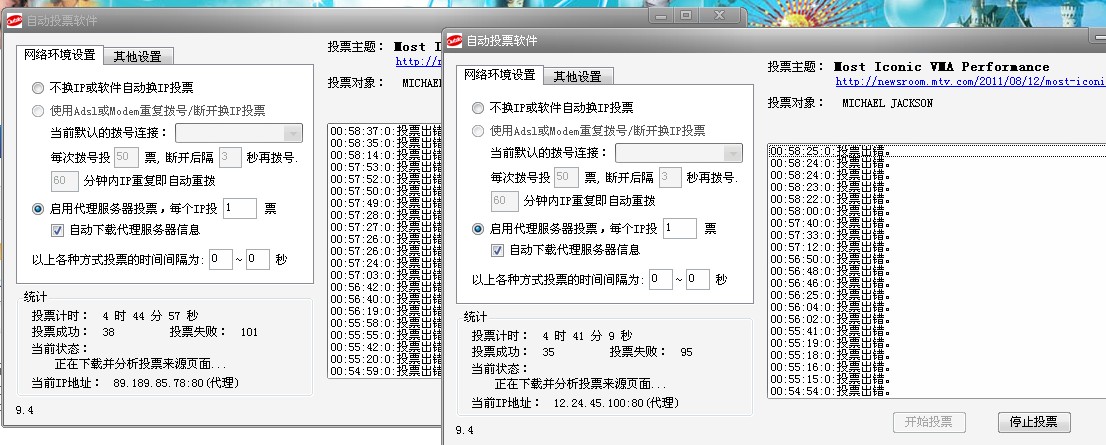
Task: Click the first 时间间隔 field in the background window
Action: (221, 259)
